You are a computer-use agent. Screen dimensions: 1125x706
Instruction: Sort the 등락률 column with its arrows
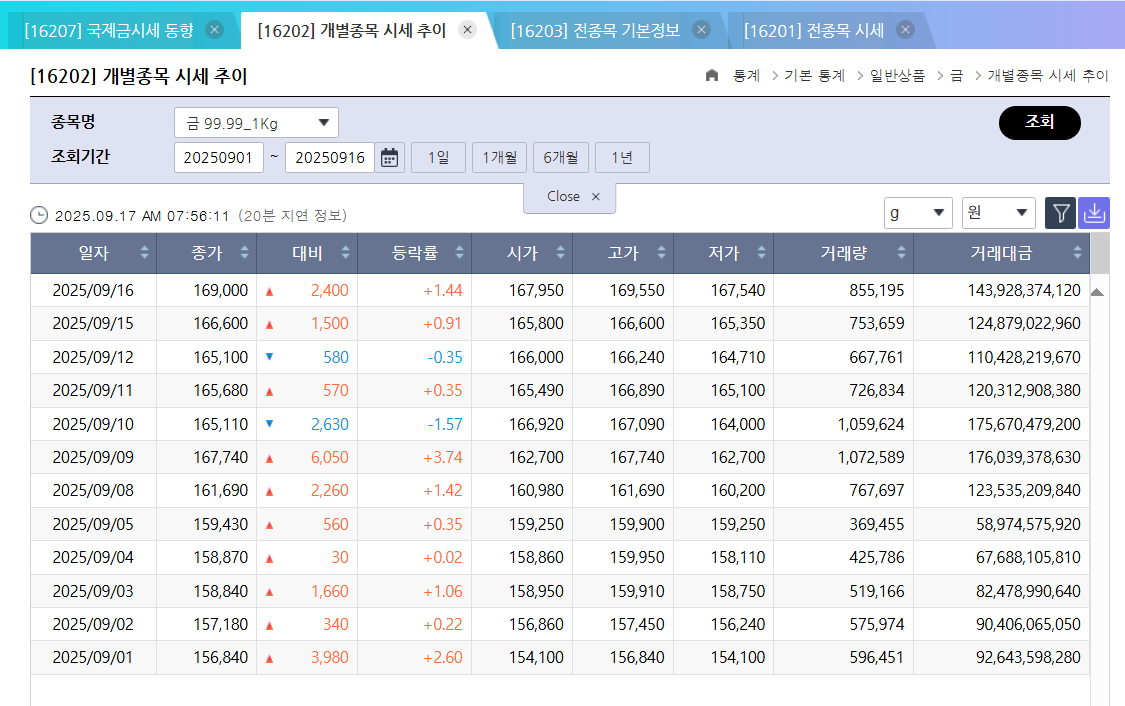[458, 253]
